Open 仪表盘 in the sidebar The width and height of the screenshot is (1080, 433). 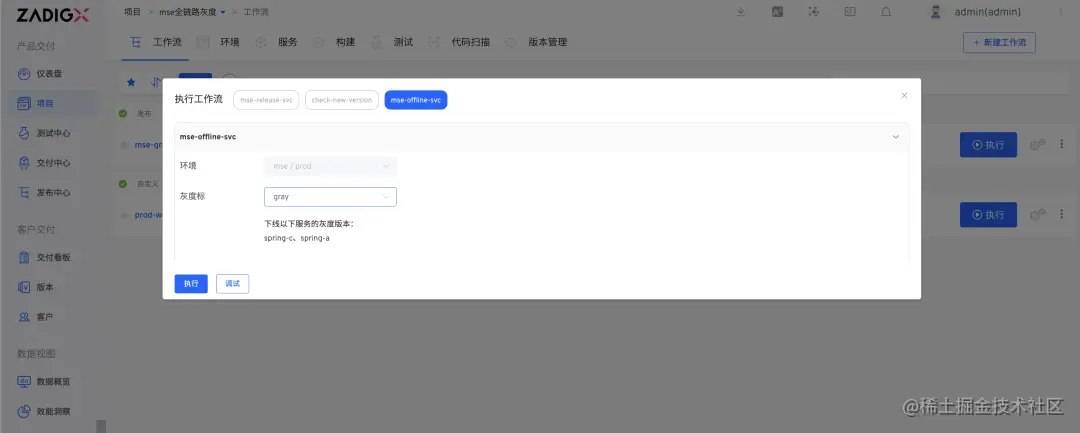point(48,74)
